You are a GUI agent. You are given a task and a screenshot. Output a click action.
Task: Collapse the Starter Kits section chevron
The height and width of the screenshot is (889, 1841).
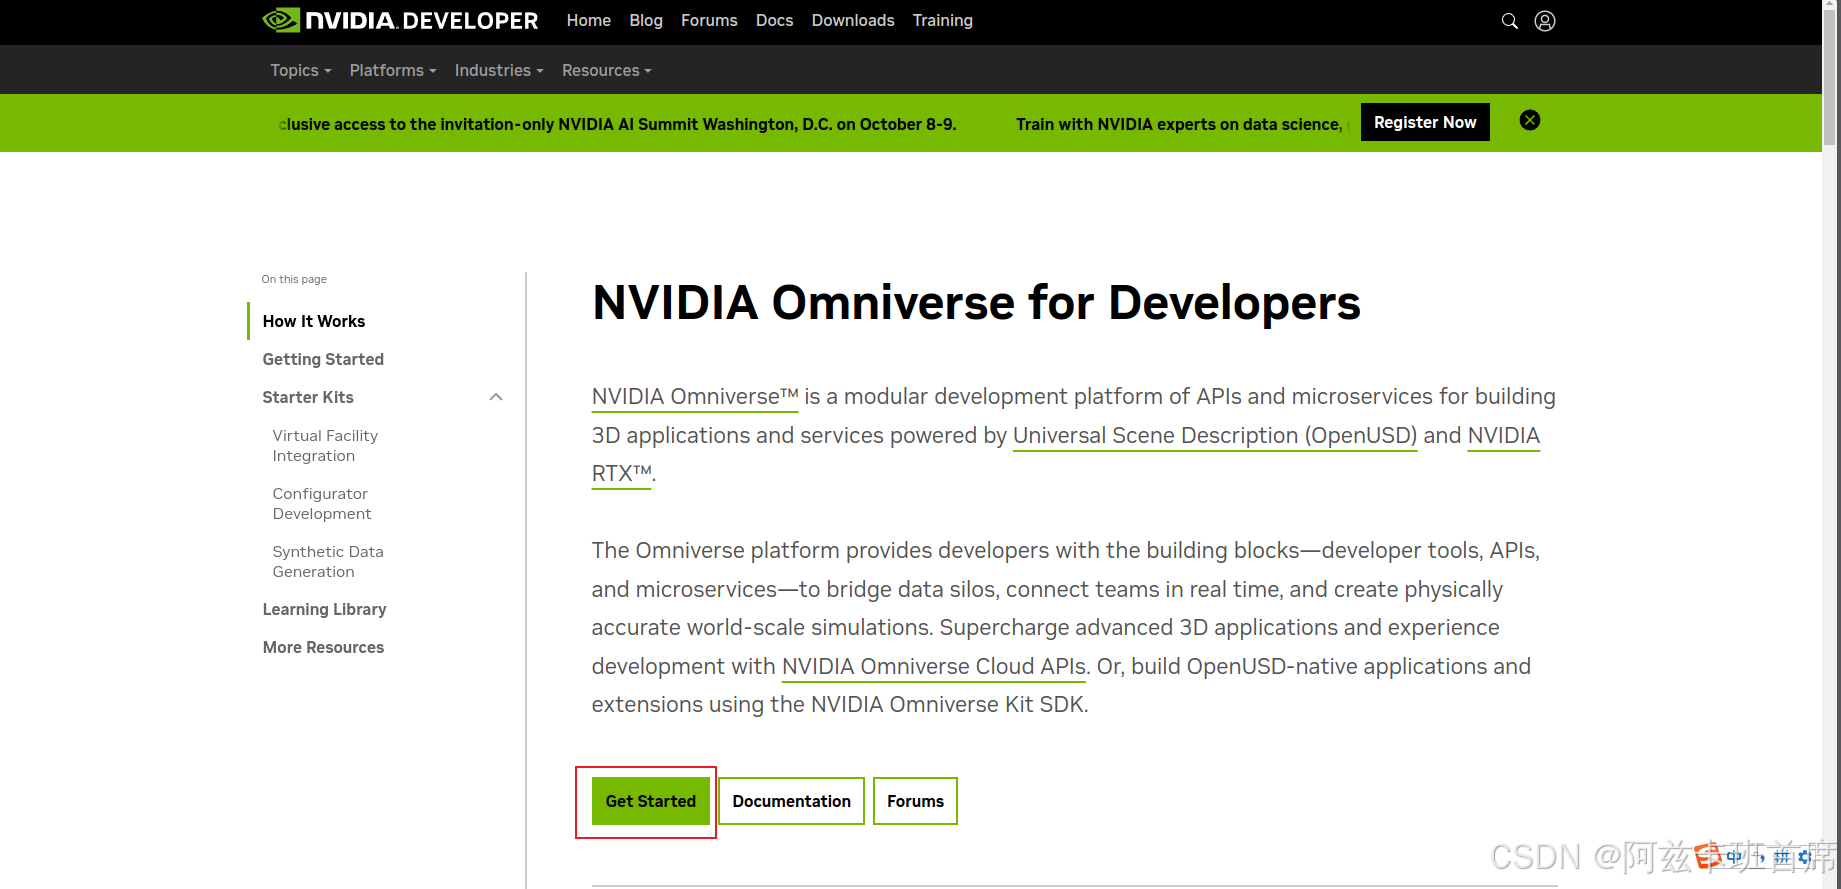pos(495,398)
